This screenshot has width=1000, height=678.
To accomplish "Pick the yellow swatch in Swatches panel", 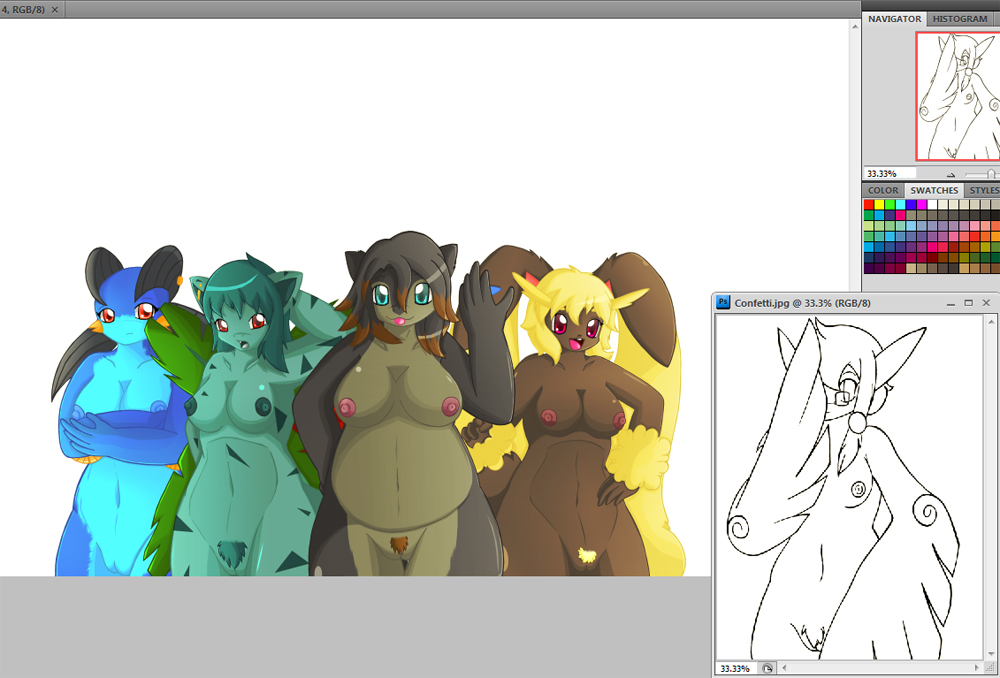I will coord(880,204).
